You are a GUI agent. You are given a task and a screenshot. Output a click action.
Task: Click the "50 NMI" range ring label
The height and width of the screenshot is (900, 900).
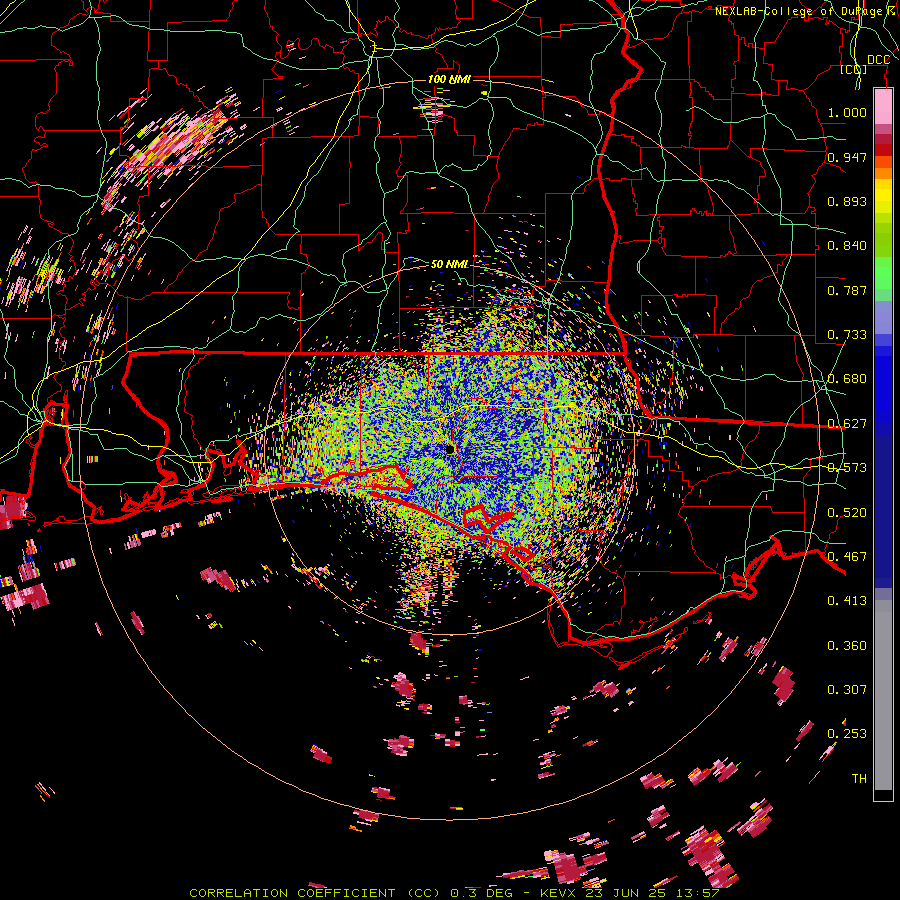[x=449, y=264]
